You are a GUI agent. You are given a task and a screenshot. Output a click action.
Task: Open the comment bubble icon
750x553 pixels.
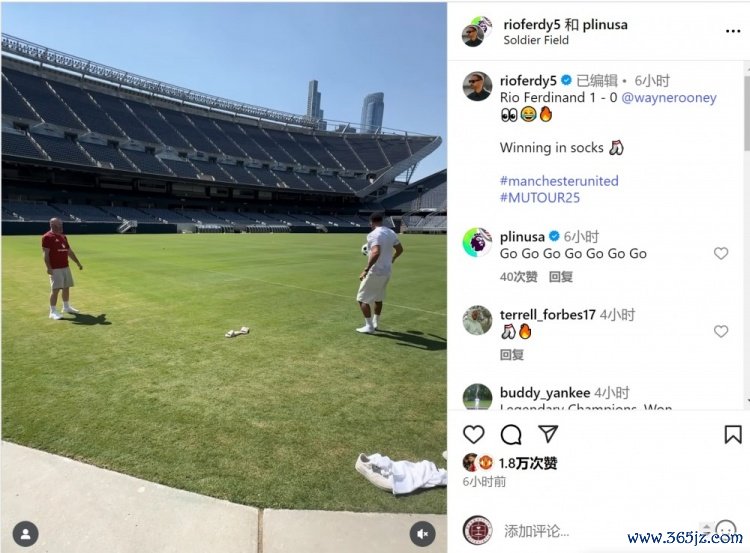click(x=511, y=434)
